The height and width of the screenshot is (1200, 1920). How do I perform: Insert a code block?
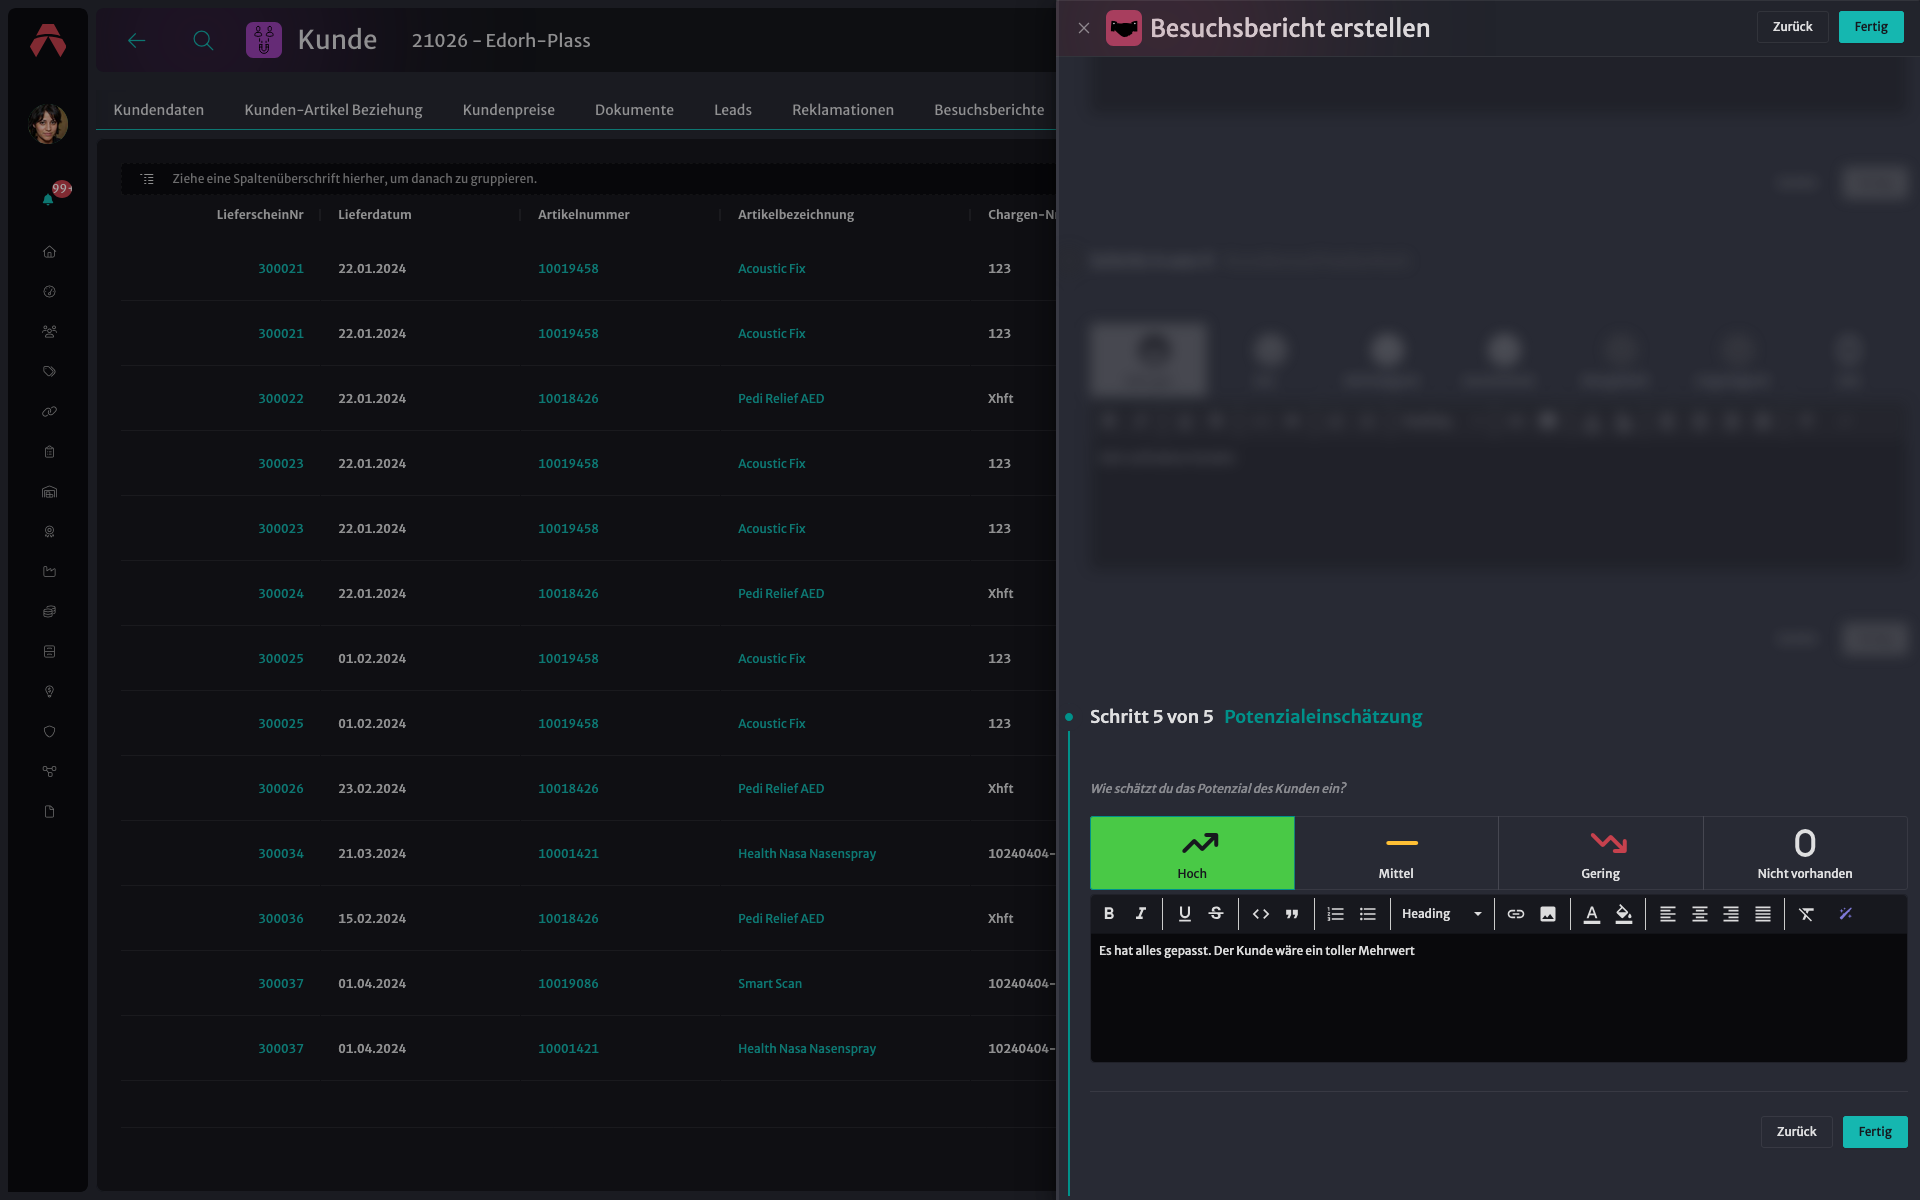click(1260, 914)
